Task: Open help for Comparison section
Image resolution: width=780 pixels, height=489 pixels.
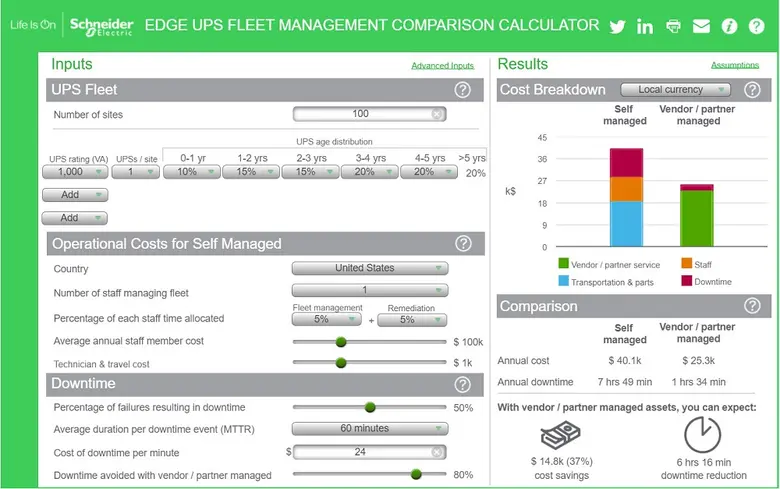Action: (x=753, y=306)
